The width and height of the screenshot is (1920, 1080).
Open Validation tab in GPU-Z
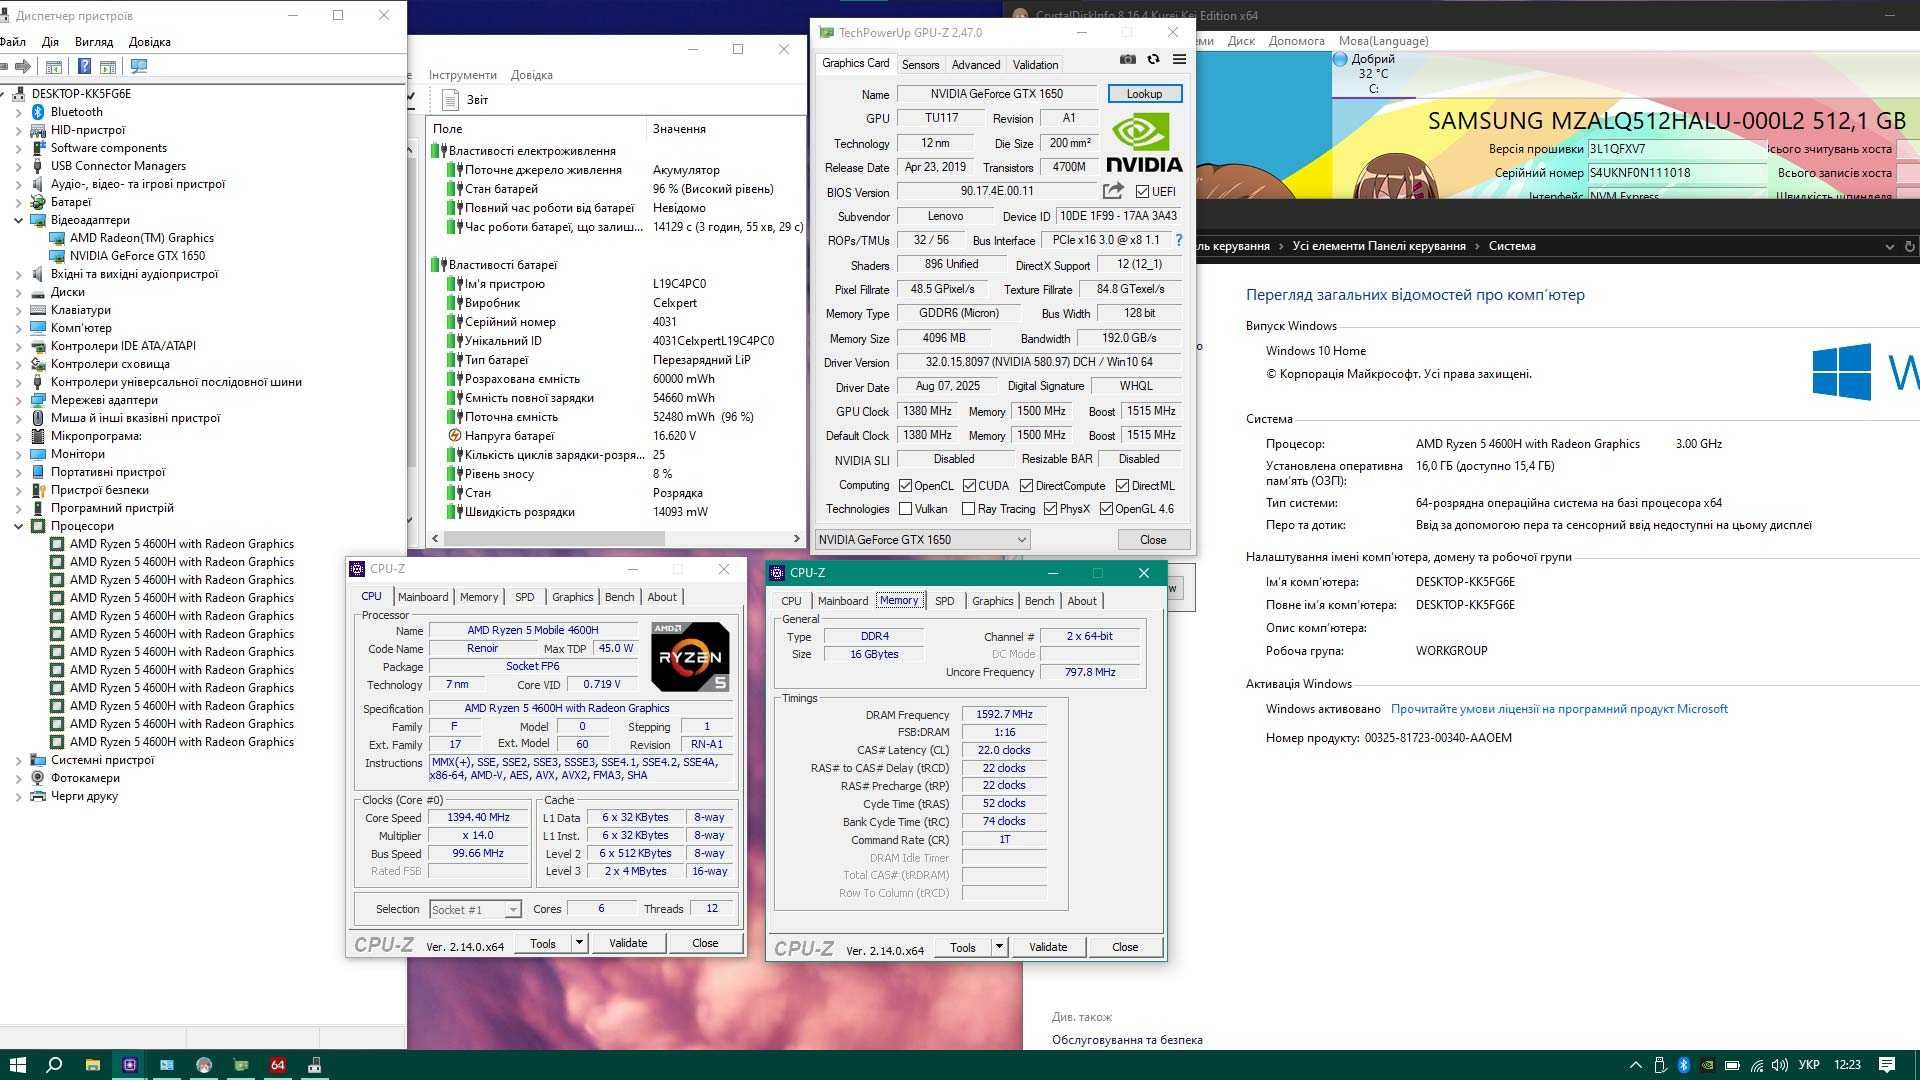click(x=1035, y=64)
